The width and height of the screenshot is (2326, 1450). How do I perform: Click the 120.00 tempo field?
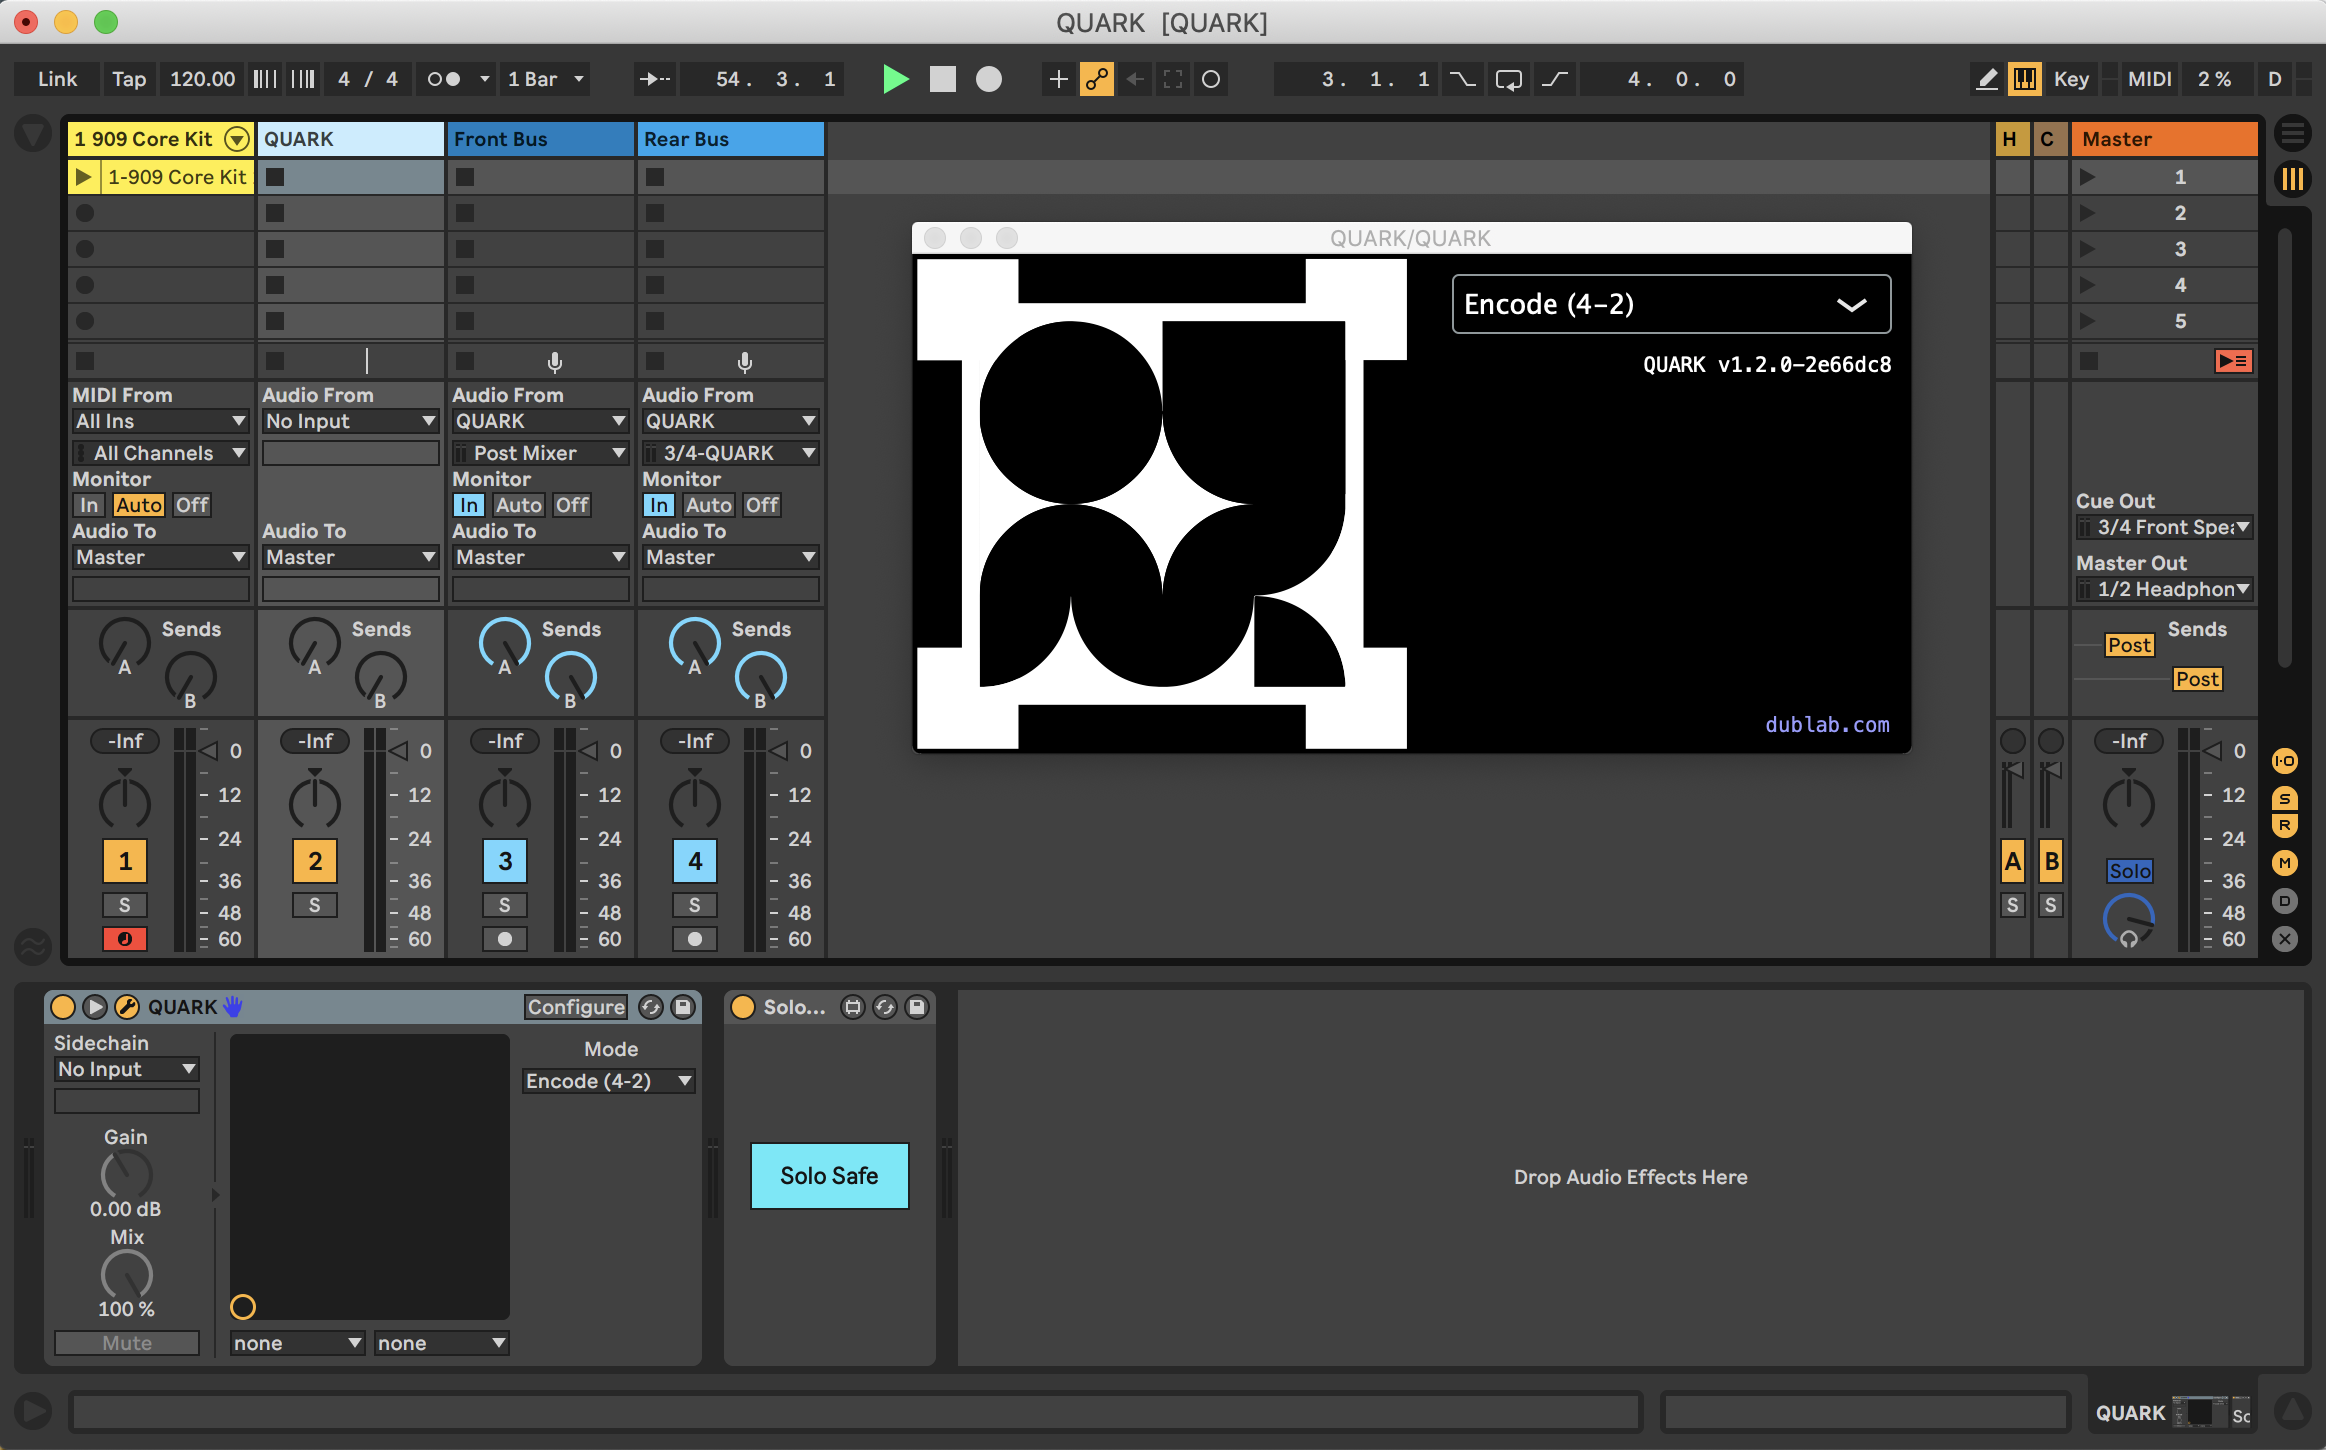pos(202,79)
